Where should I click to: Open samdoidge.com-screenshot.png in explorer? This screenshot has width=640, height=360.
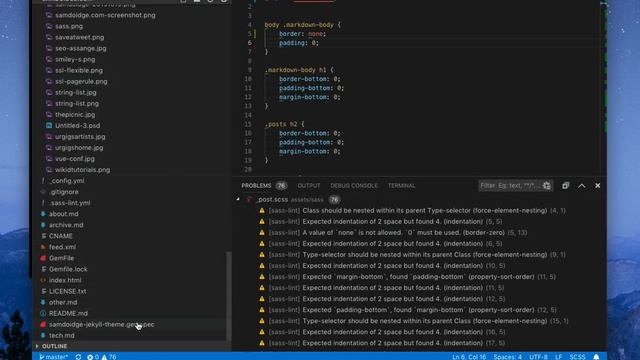coord(105,15)
